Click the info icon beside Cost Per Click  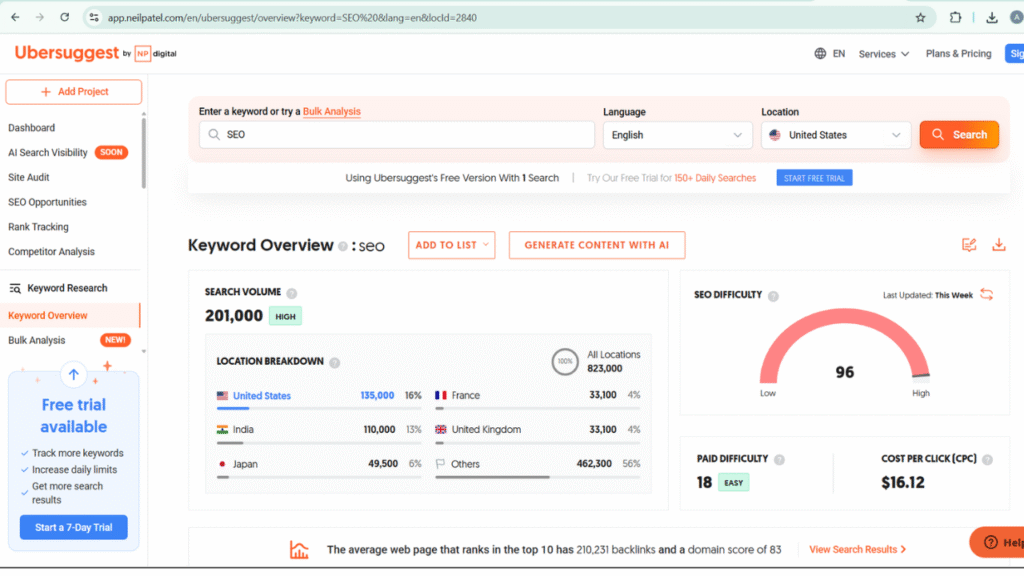(x=987, y=459)
